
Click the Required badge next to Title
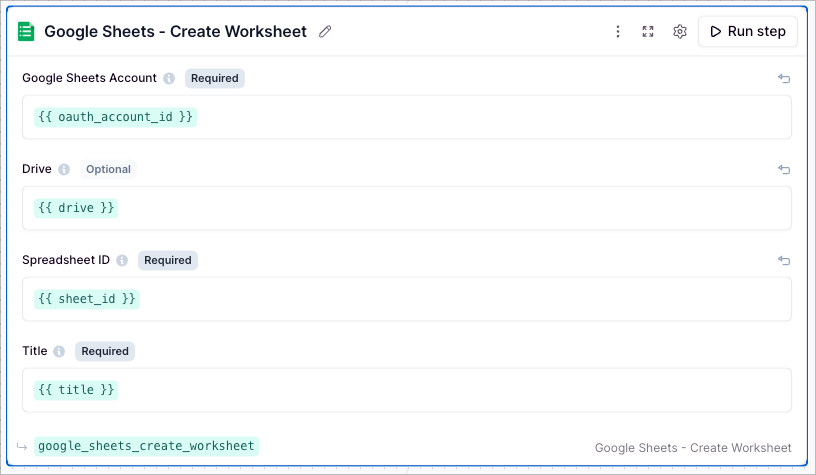(105, 352)
